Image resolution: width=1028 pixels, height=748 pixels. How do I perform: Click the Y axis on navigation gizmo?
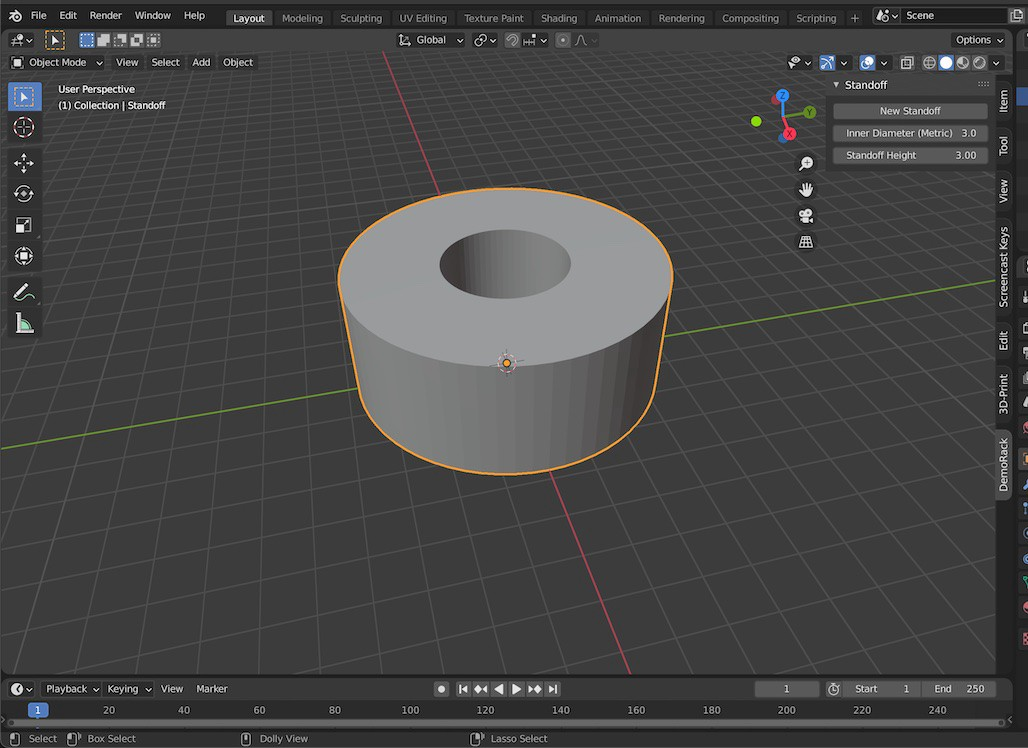(x=810, y=112)
